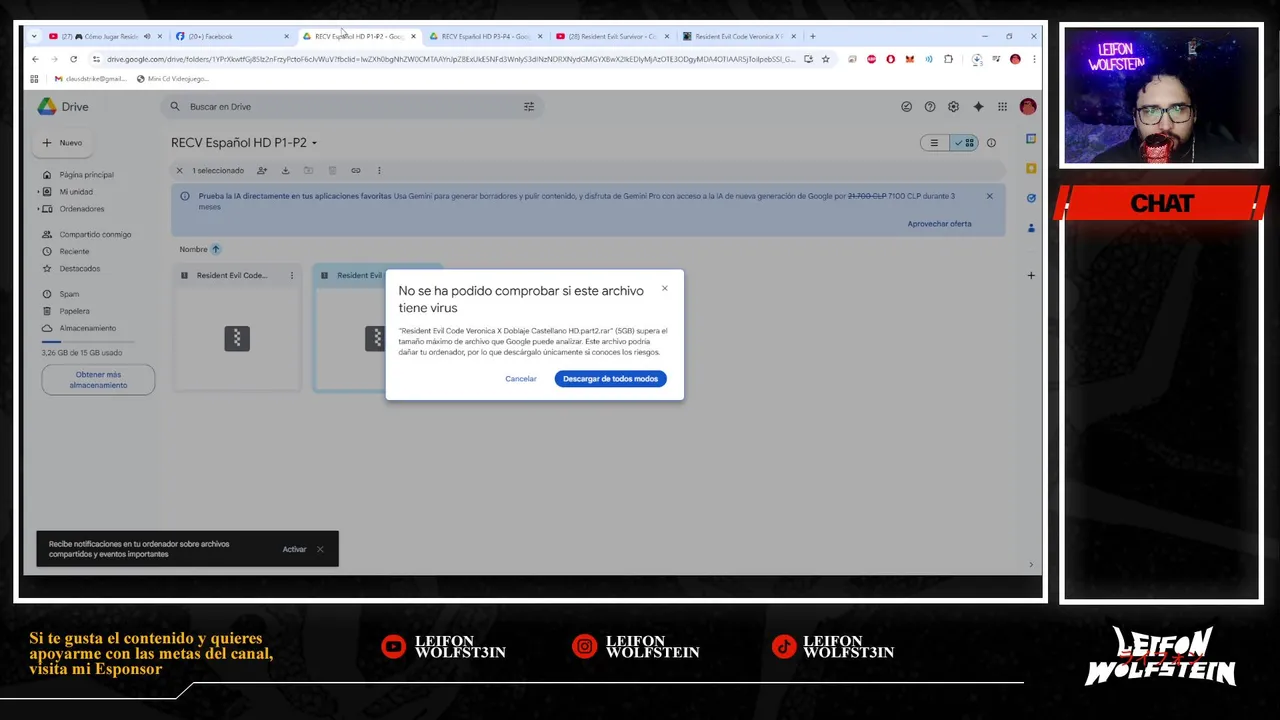Open Contacts side panel icon

[1031, 228]
